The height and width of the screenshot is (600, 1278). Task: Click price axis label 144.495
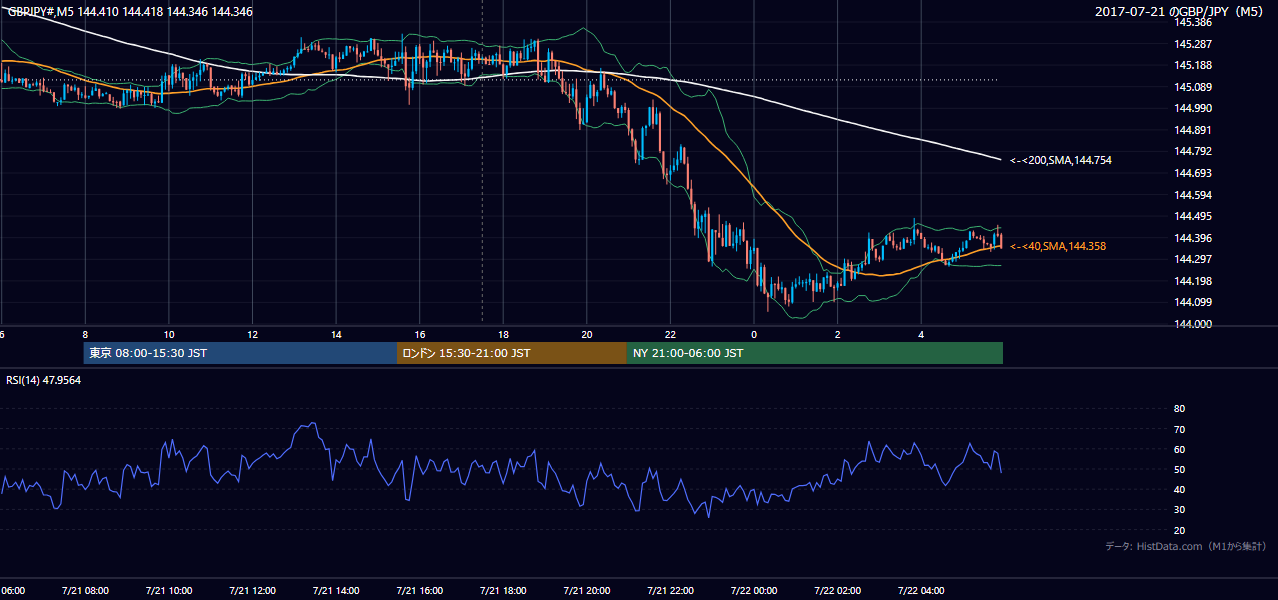pyautogui.click(x=1194, y=216)
